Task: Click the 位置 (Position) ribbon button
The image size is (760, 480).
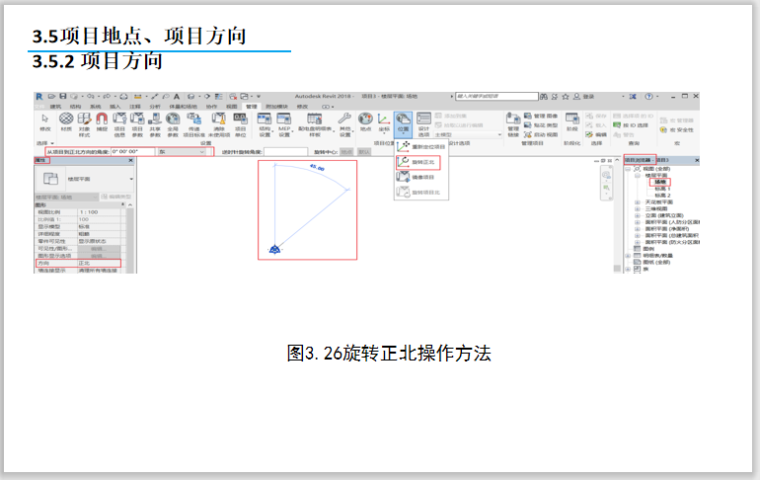Action: (403, 121)
